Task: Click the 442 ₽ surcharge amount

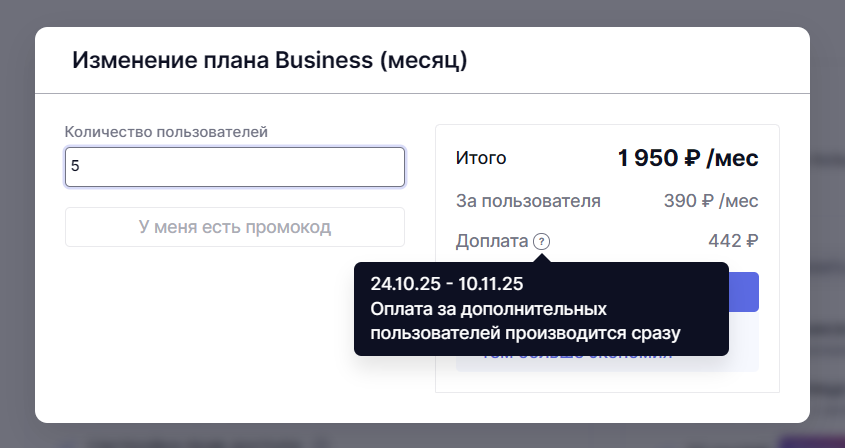Action: coord(732,241)
